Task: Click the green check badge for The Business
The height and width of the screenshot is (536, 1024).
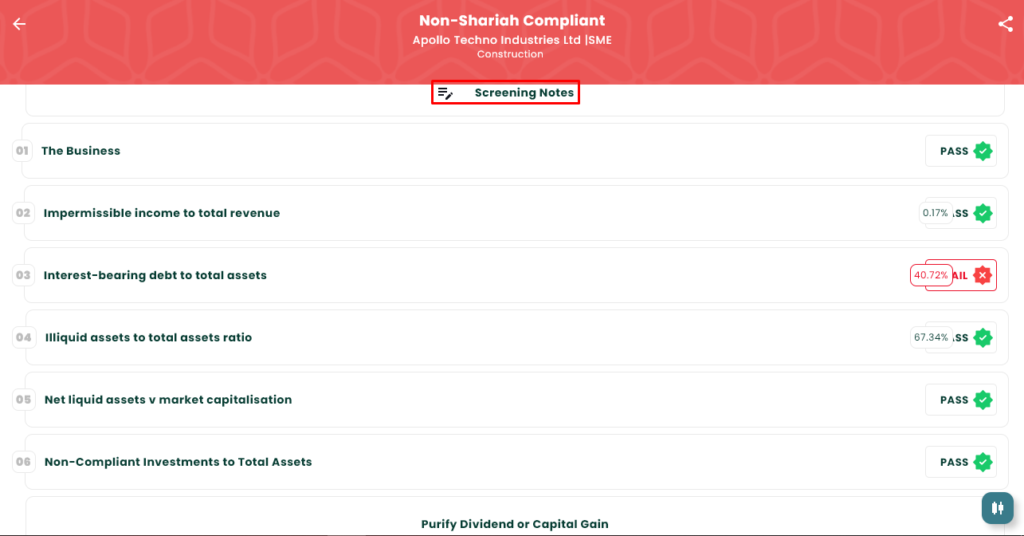Action: 983,151
